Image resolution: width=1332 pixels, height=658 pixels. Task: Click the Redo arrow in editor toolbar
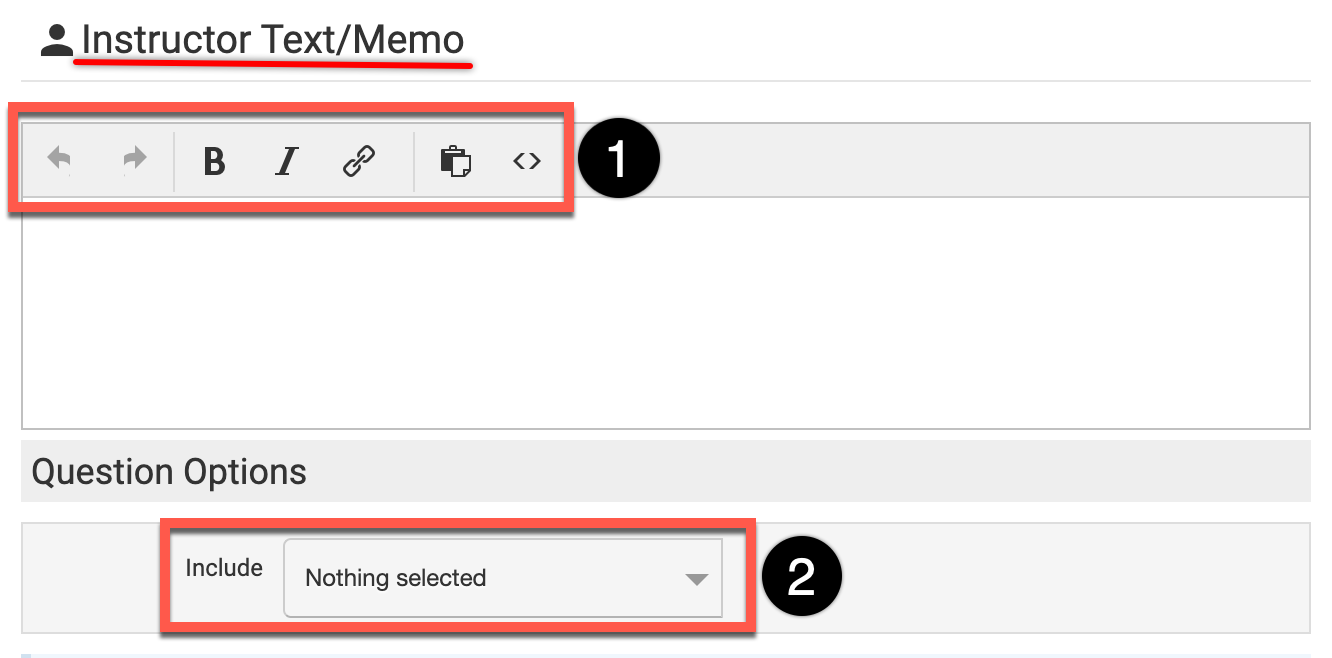point(134,160)
